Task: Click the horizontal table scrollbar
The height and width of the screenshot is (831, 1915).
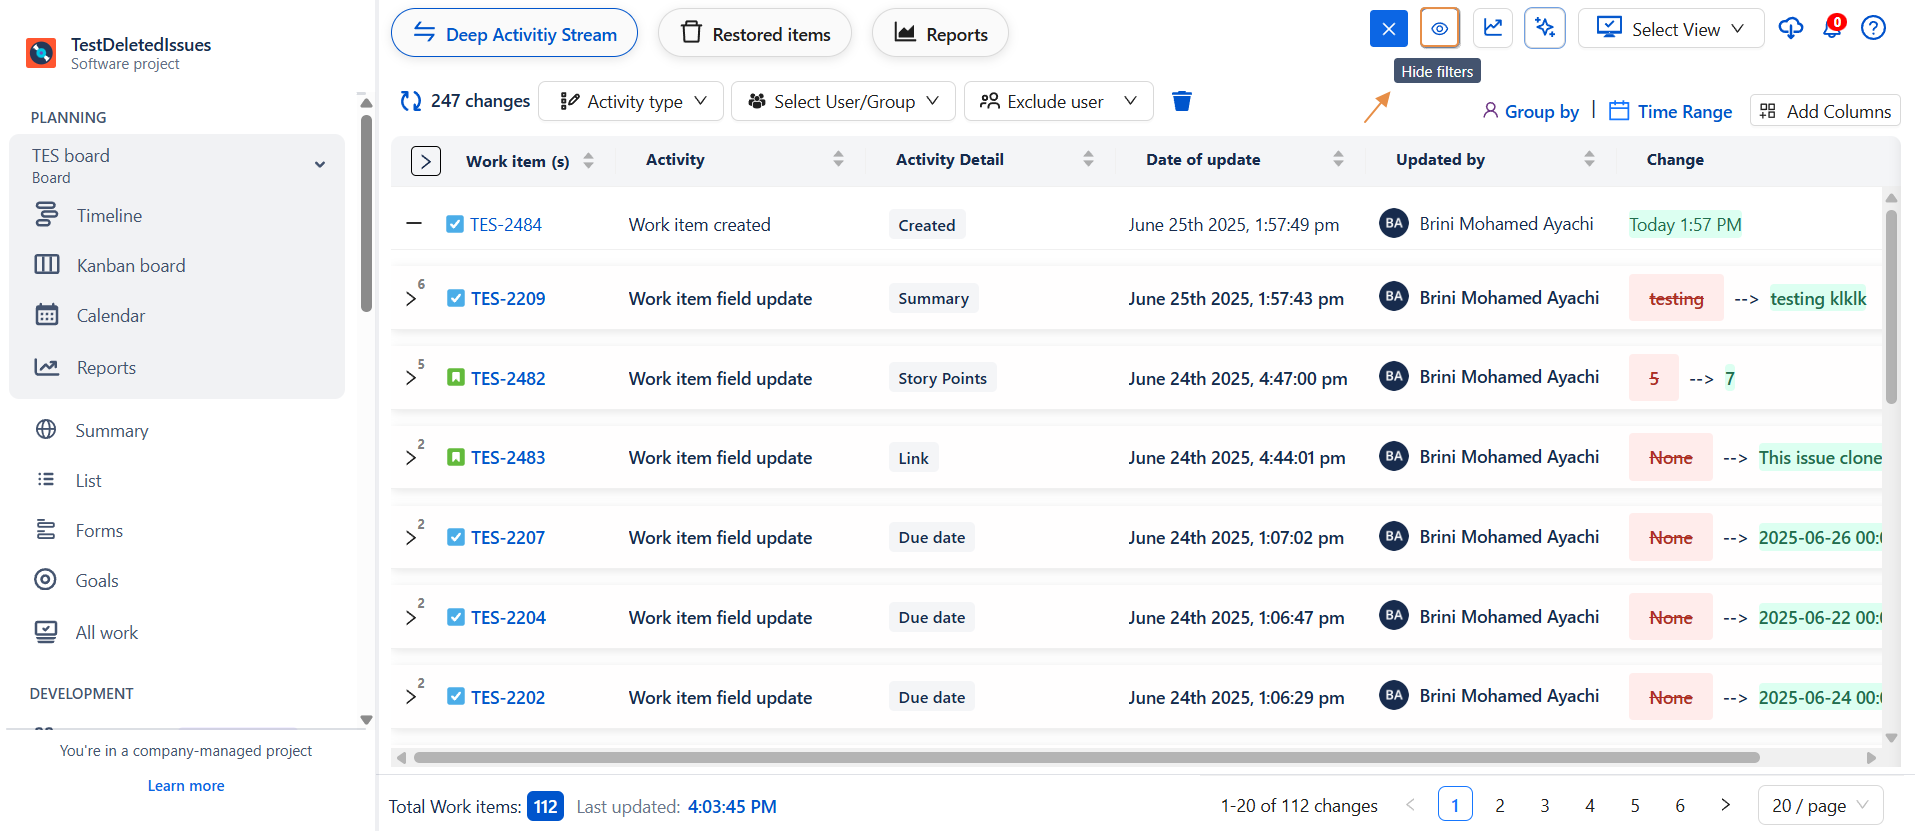Action: pyautogui.click(x=1086, y=758)
